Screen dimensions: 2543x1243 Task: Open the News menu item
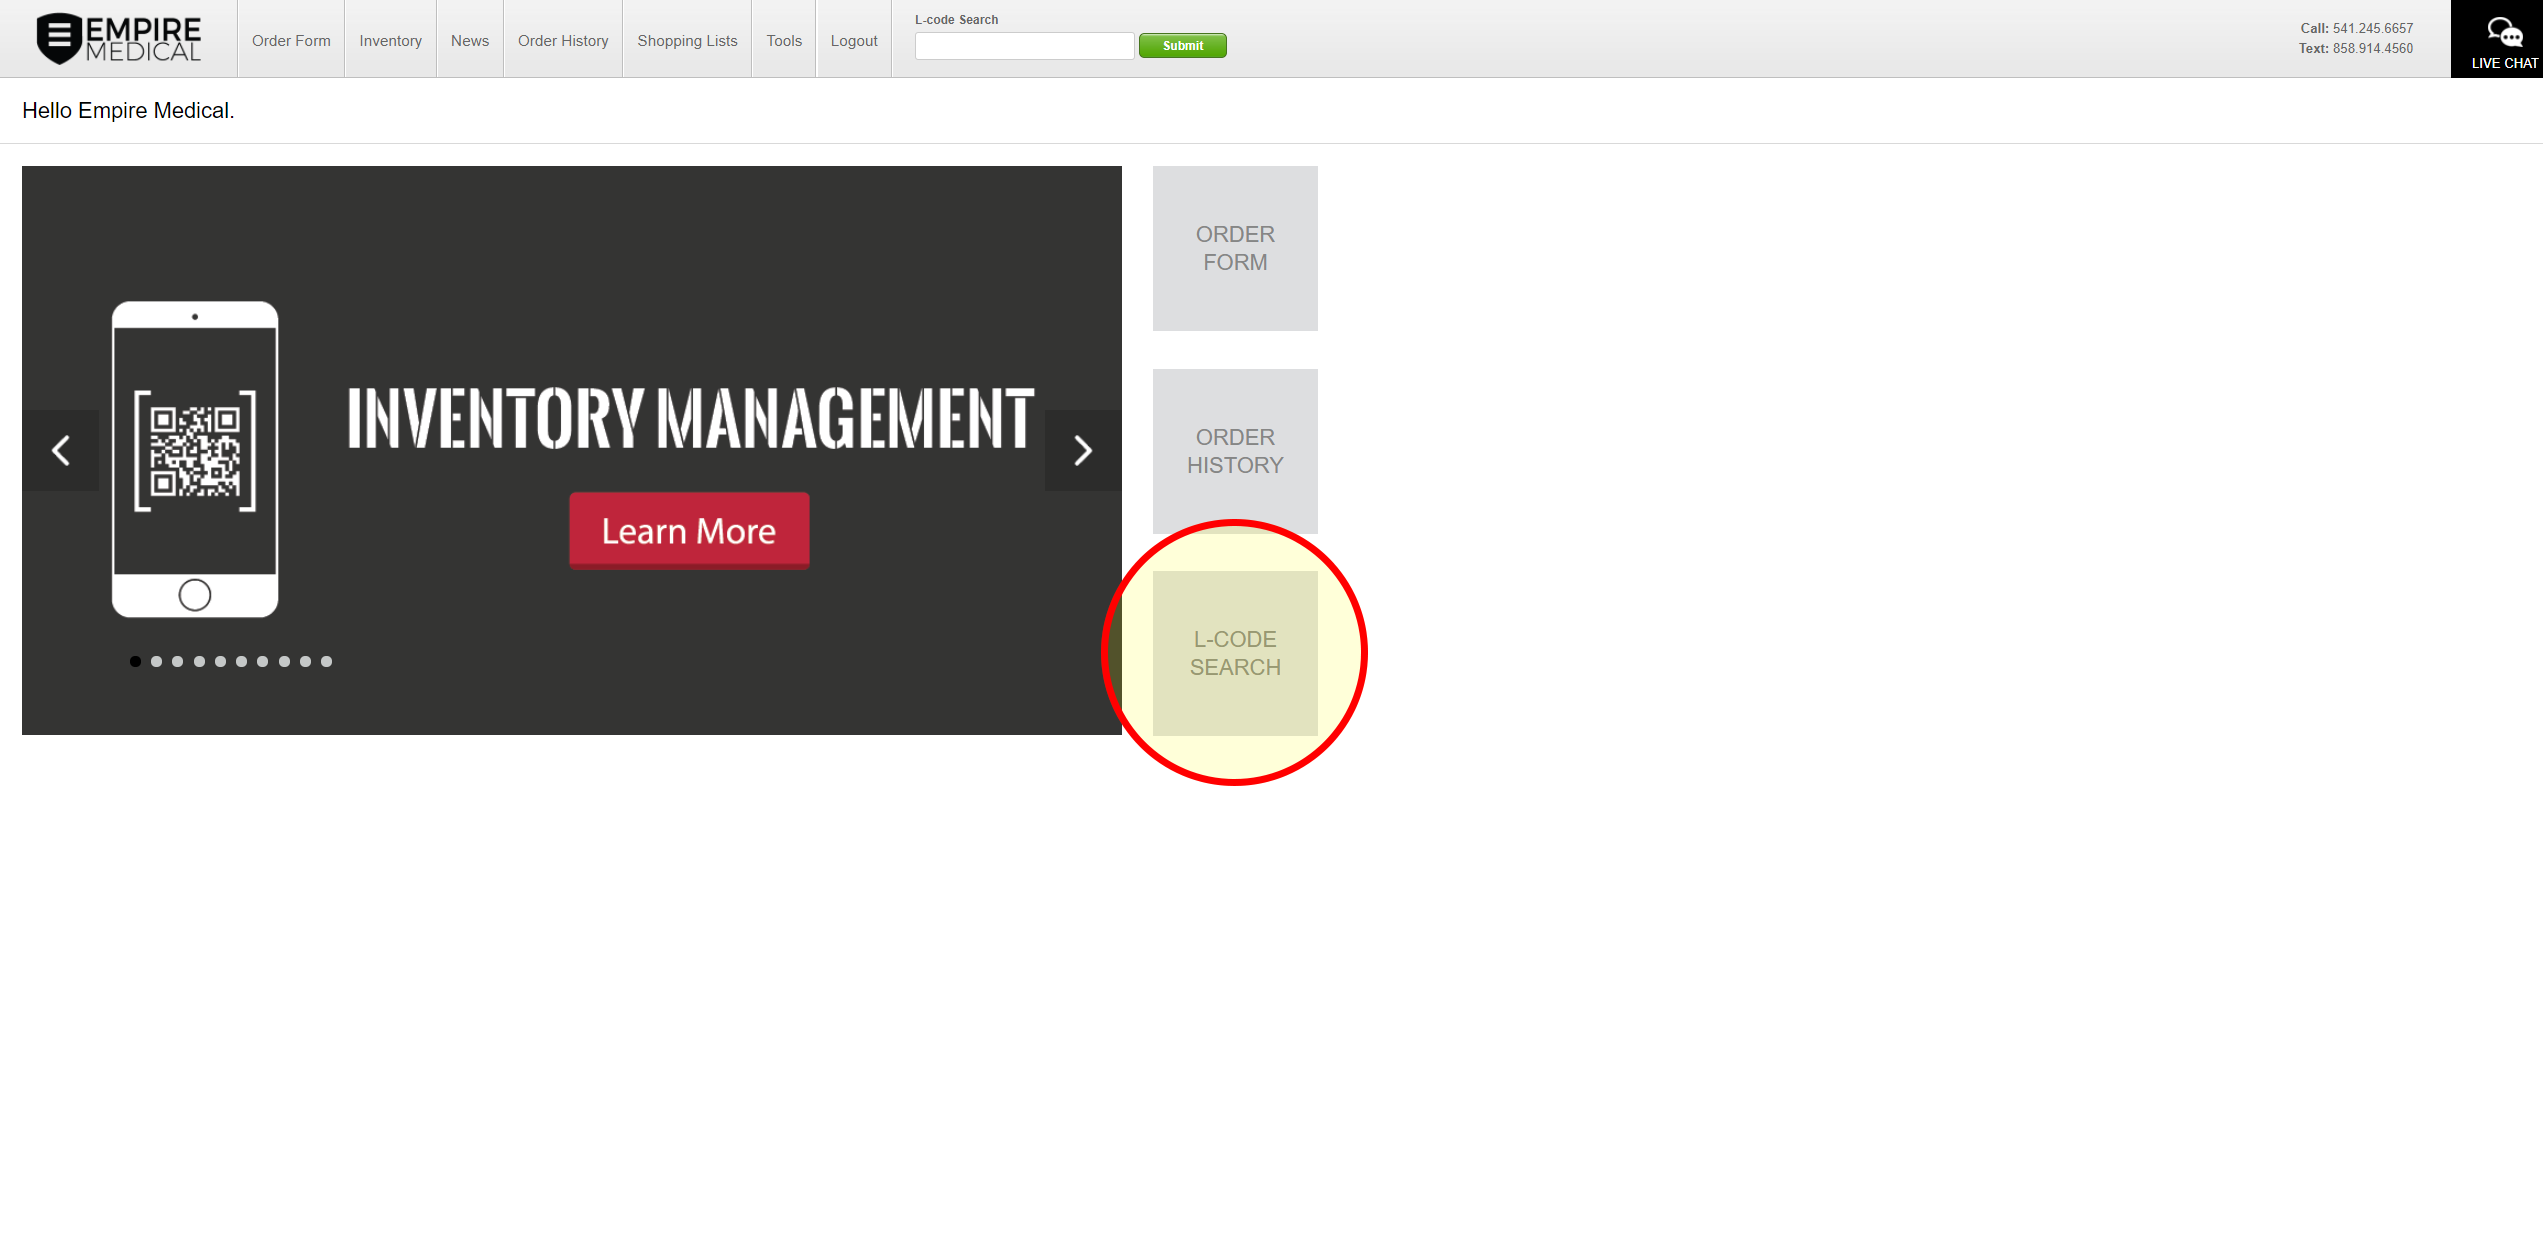point(470,40)
